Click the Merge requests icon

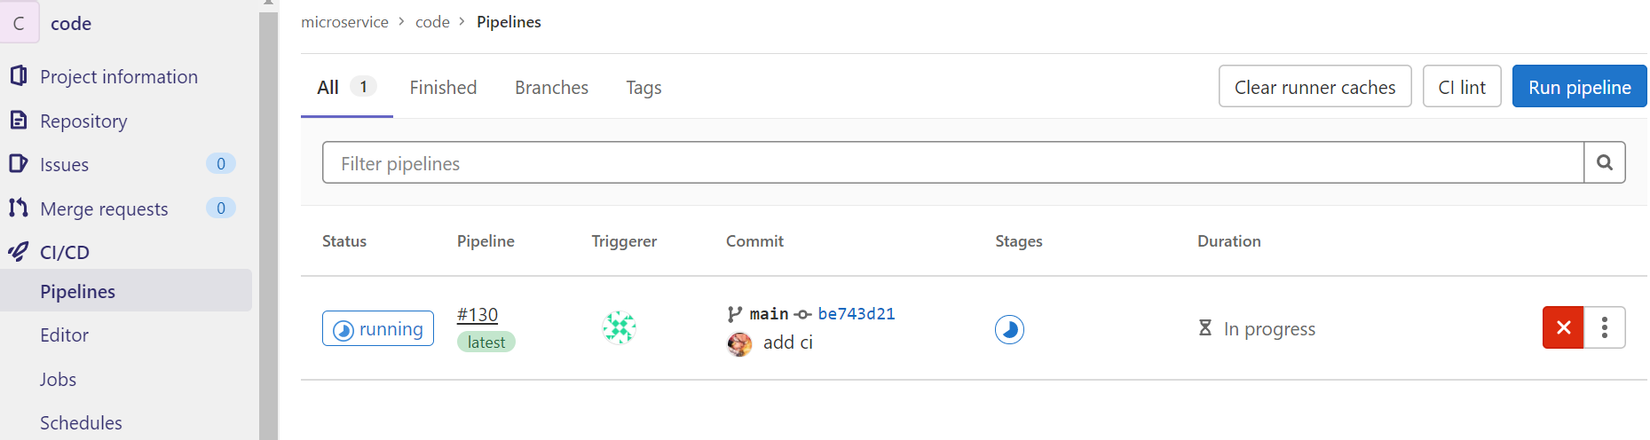click(x=18, y=208)
